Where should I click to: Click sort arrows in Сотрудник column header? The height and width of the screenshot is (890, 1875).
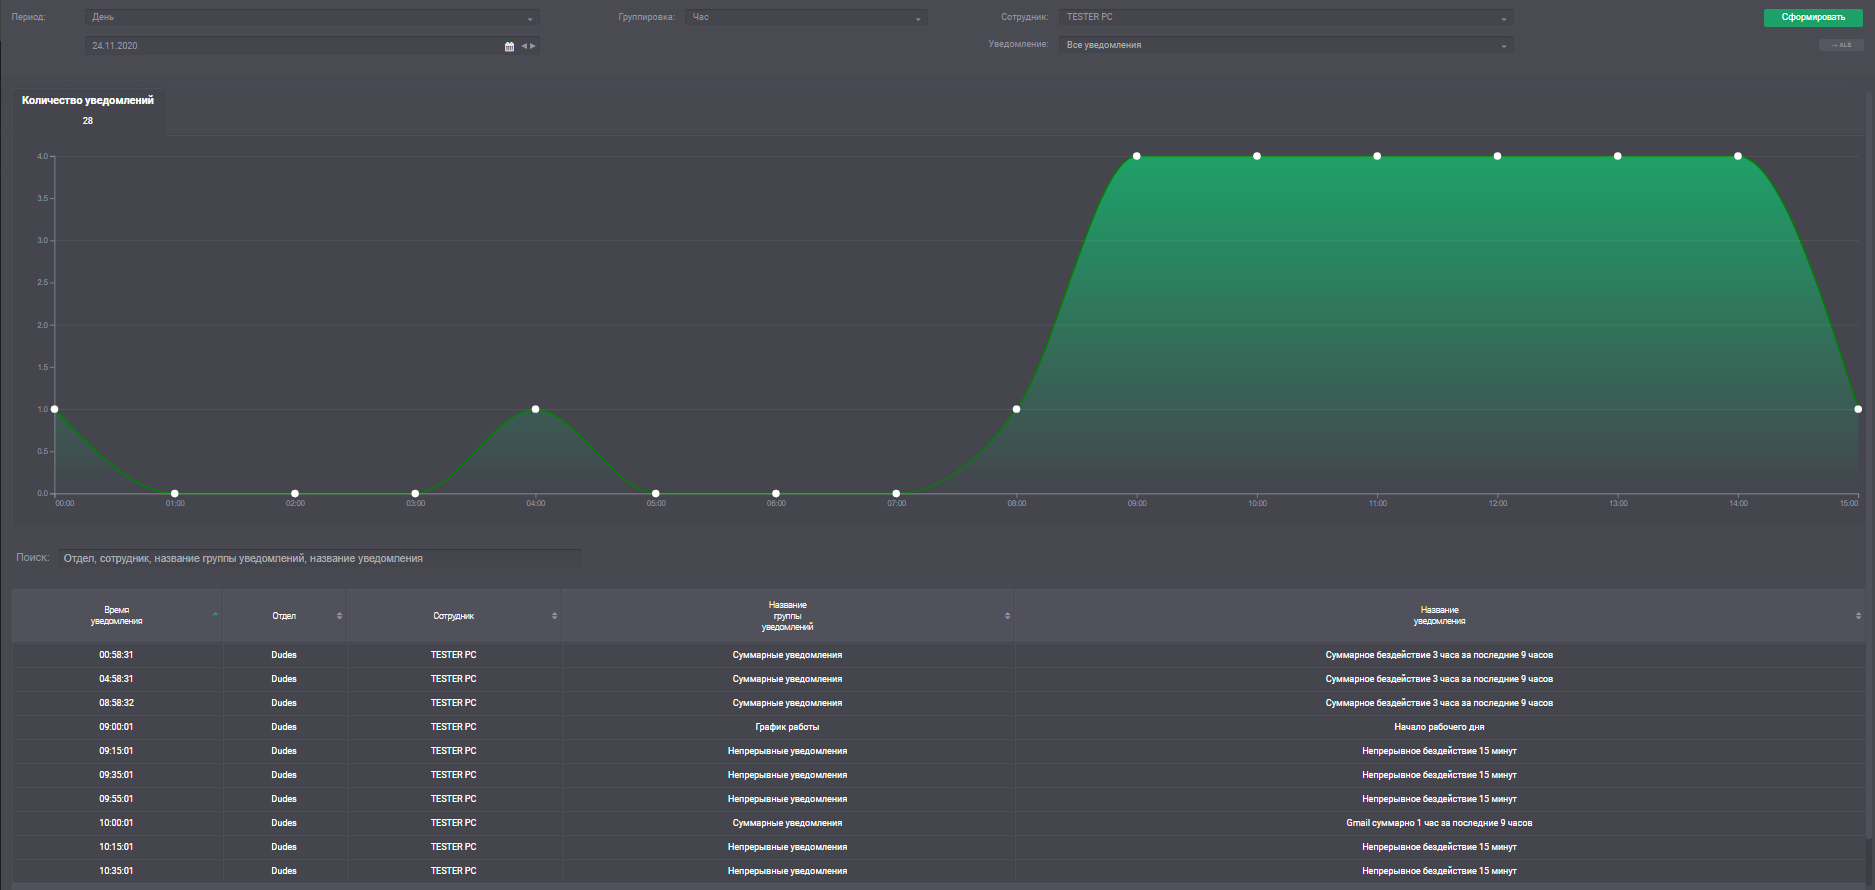554,616
